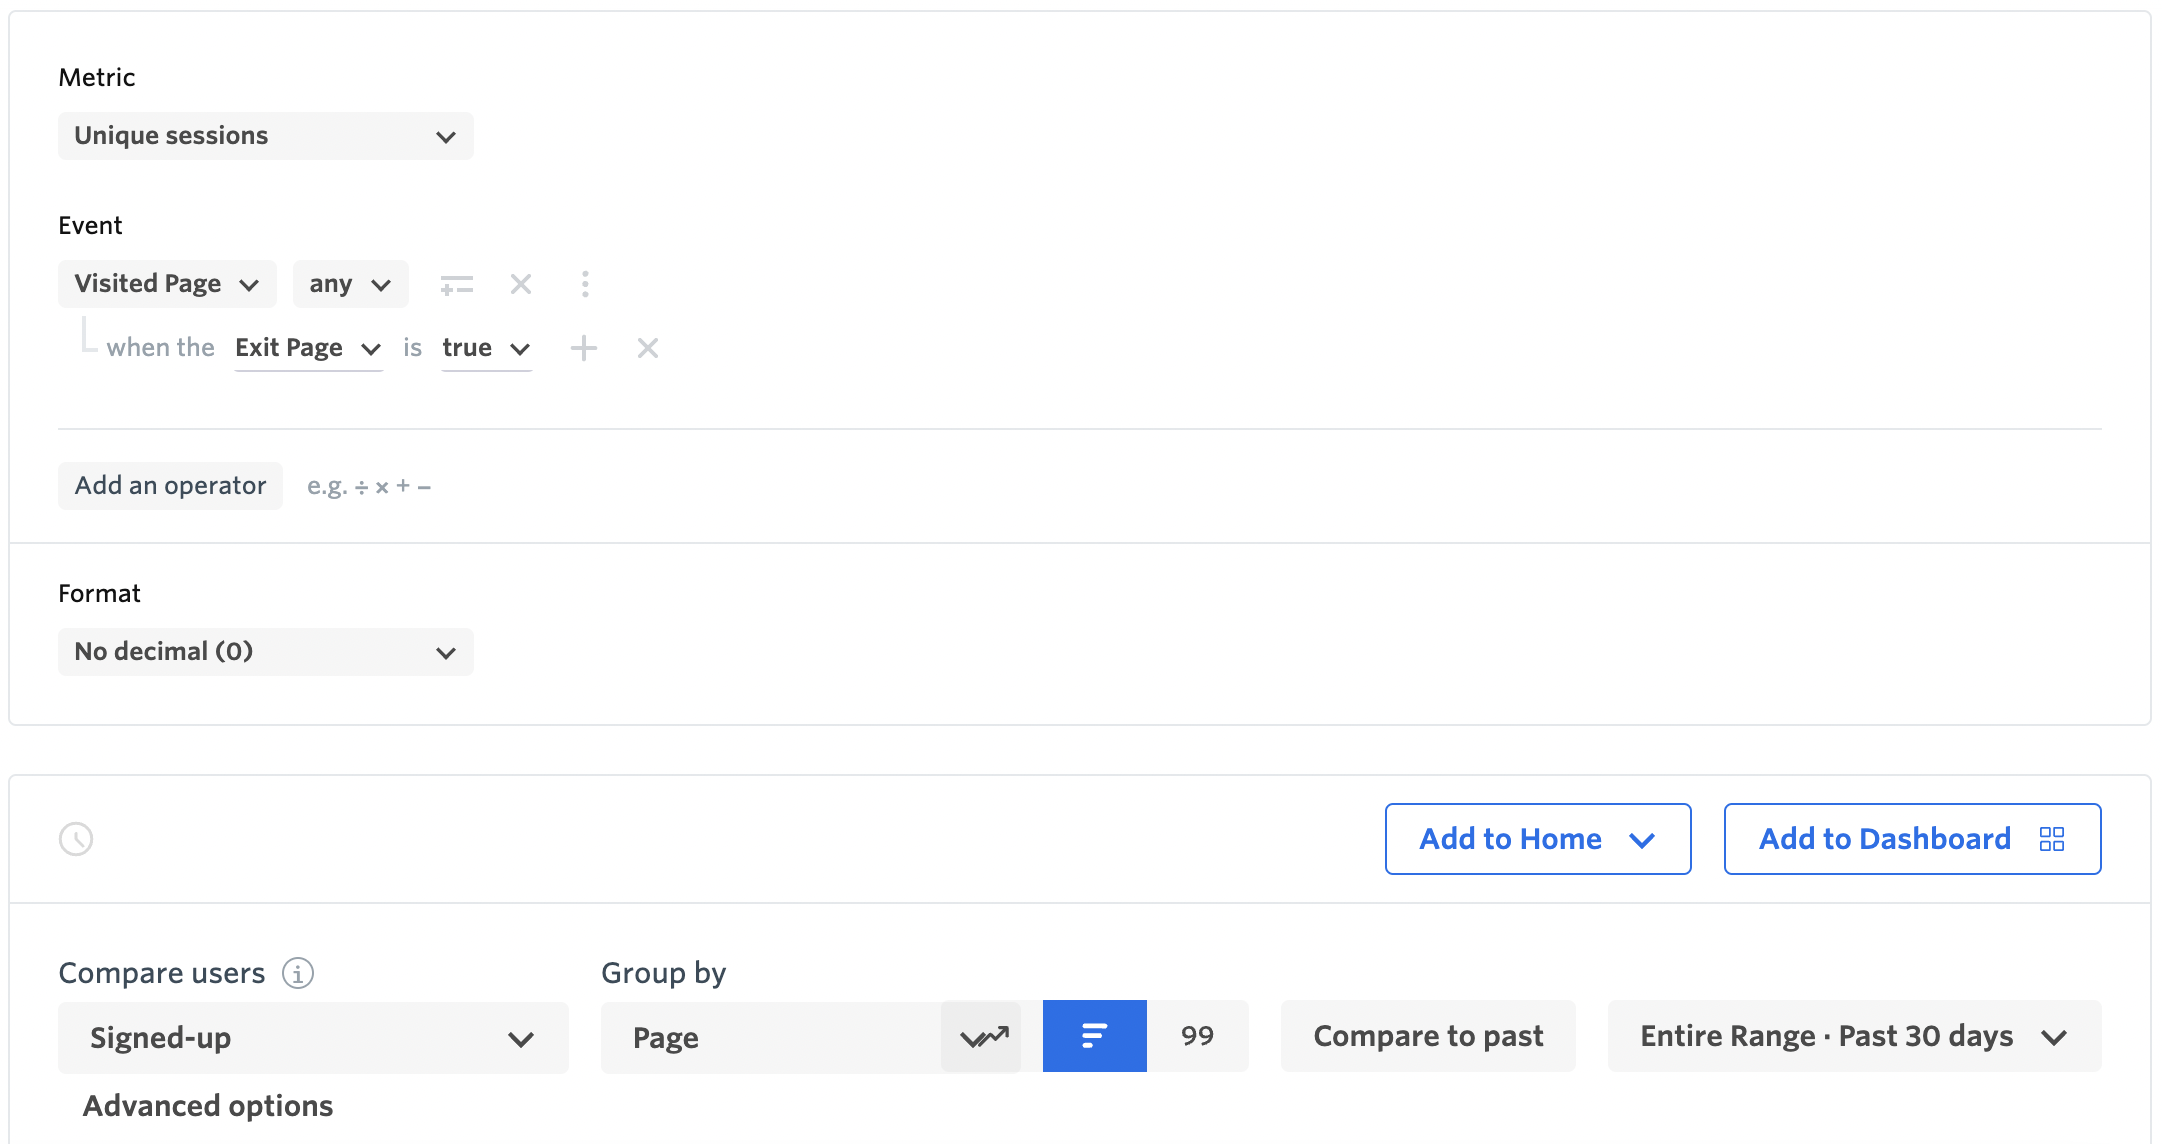
Task: Add another filter with the plus icon
Action: coord(584,348)
